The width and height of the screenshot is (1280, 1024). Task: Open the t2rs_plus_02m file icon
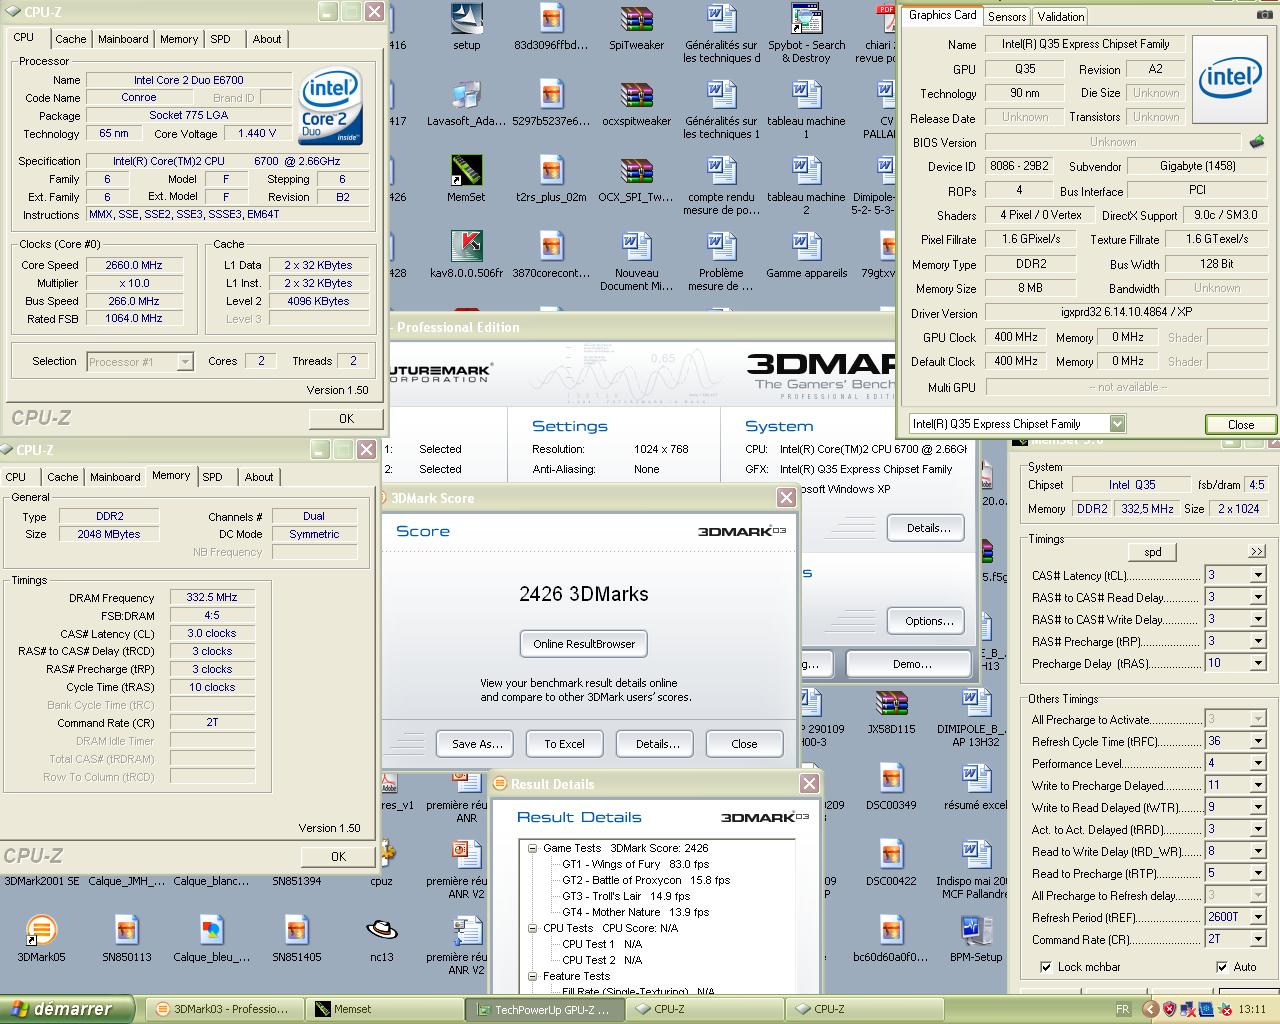click(x=551, y=171)
